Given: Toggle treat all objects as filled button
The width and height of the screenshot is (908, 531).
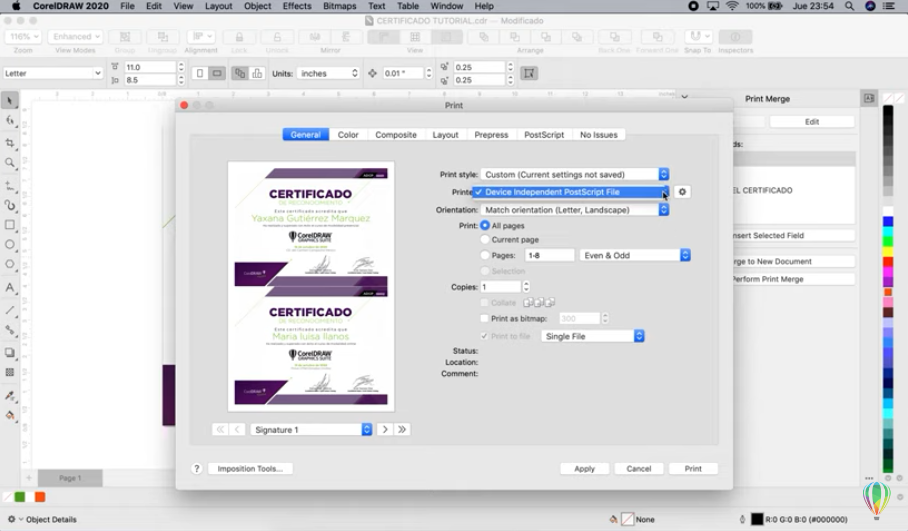Looking at the screenshot, I should [x=529, y=74].
